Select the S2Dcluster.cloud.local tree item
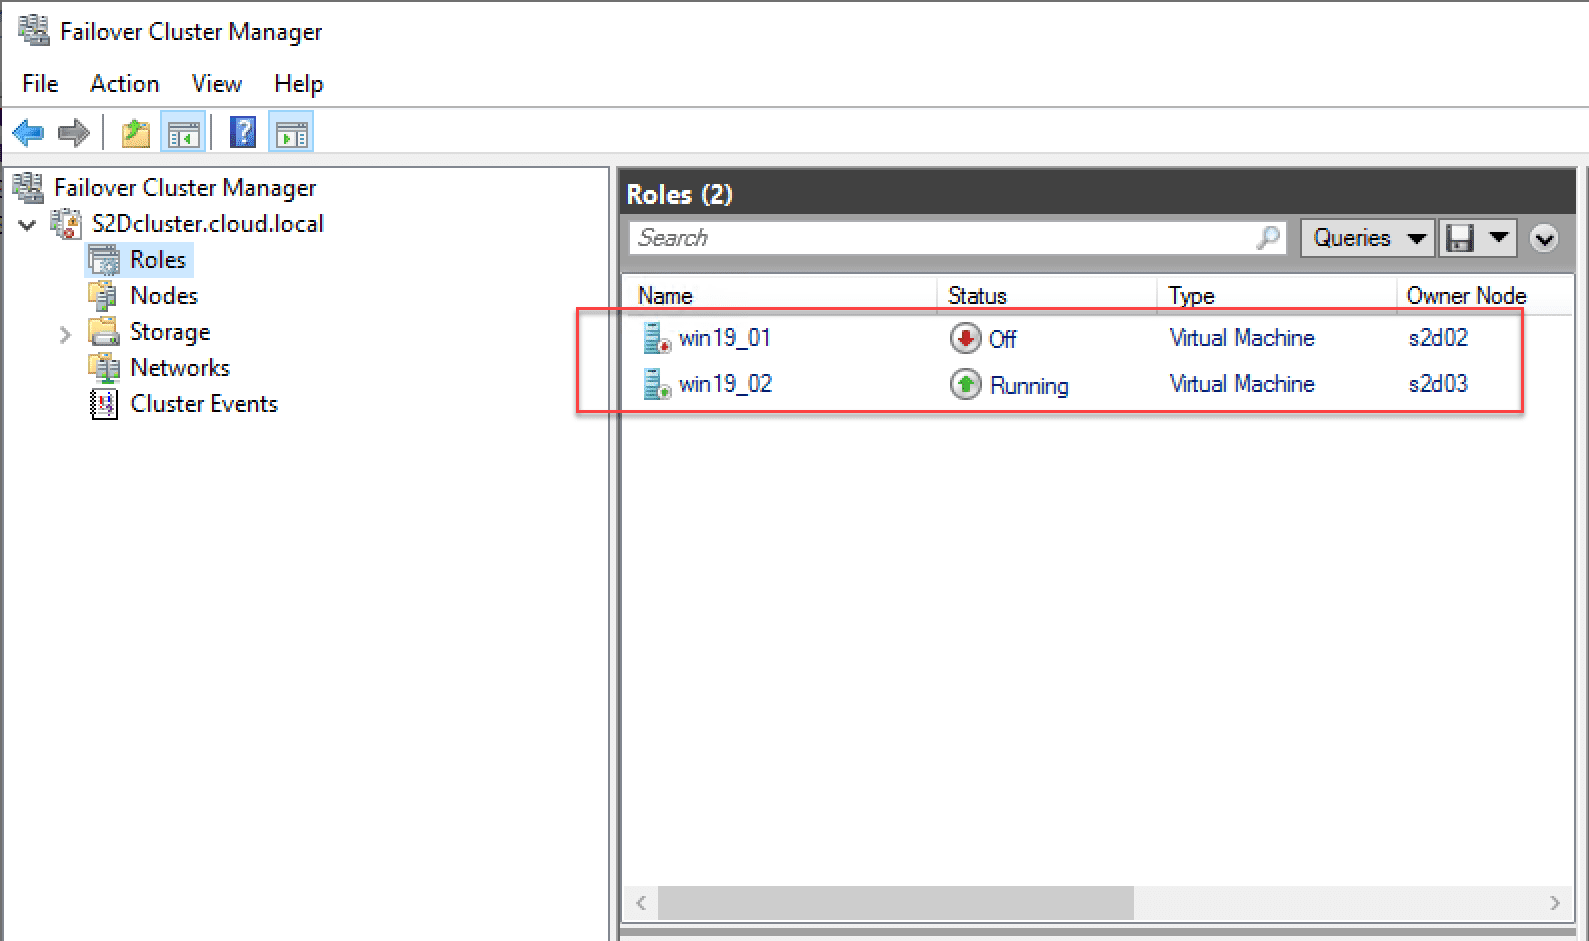Screen dimensions: 1589x941 (208, 223)
